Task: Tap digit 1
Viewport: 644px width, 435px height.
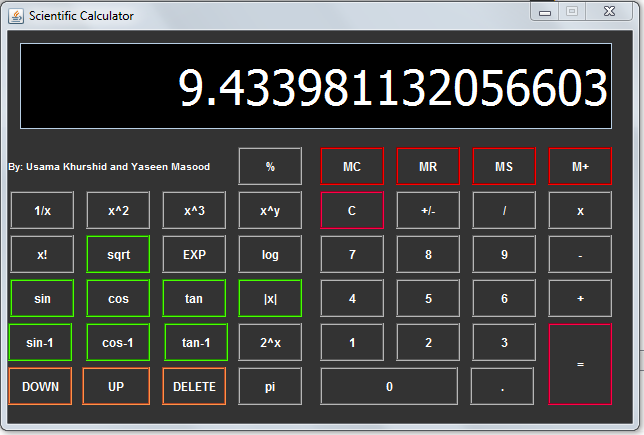Action: [352, 342]
